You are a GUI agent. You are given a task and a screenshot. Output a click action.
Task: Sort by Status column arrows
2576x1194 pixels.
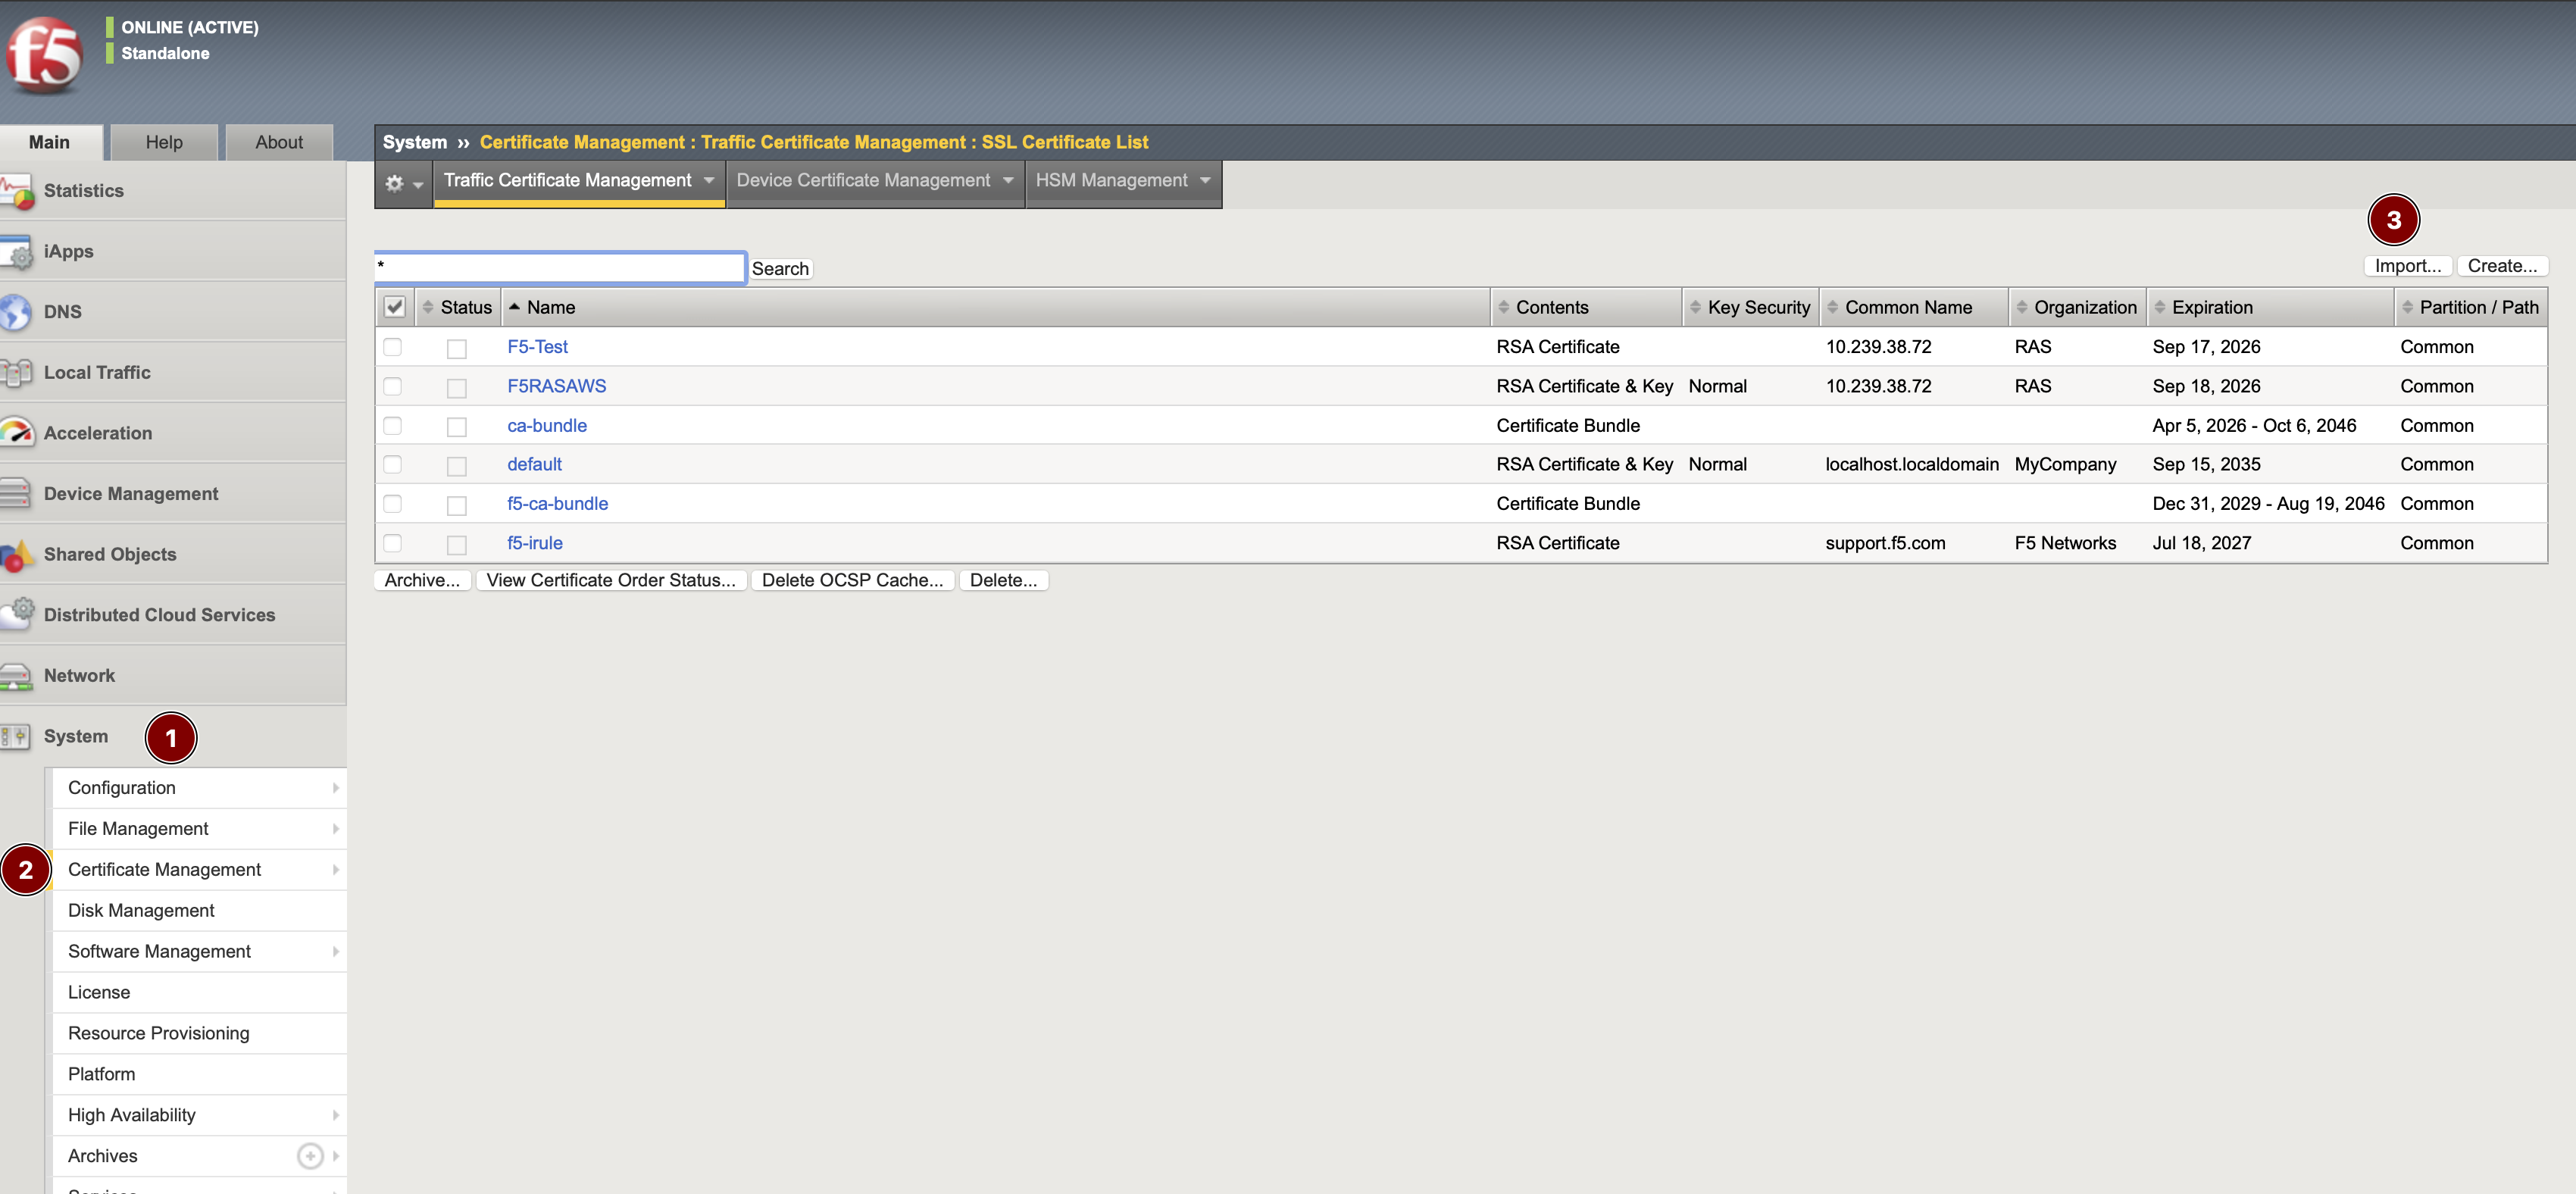[x=428, y=307]
